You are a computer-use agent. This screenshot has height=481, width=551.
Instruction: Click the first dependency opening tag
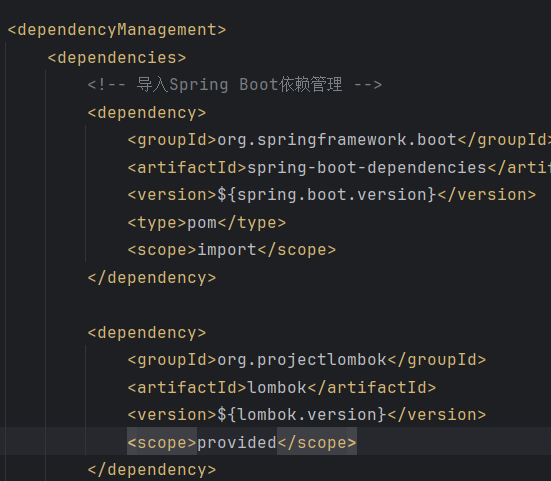[x=147, y=113]
